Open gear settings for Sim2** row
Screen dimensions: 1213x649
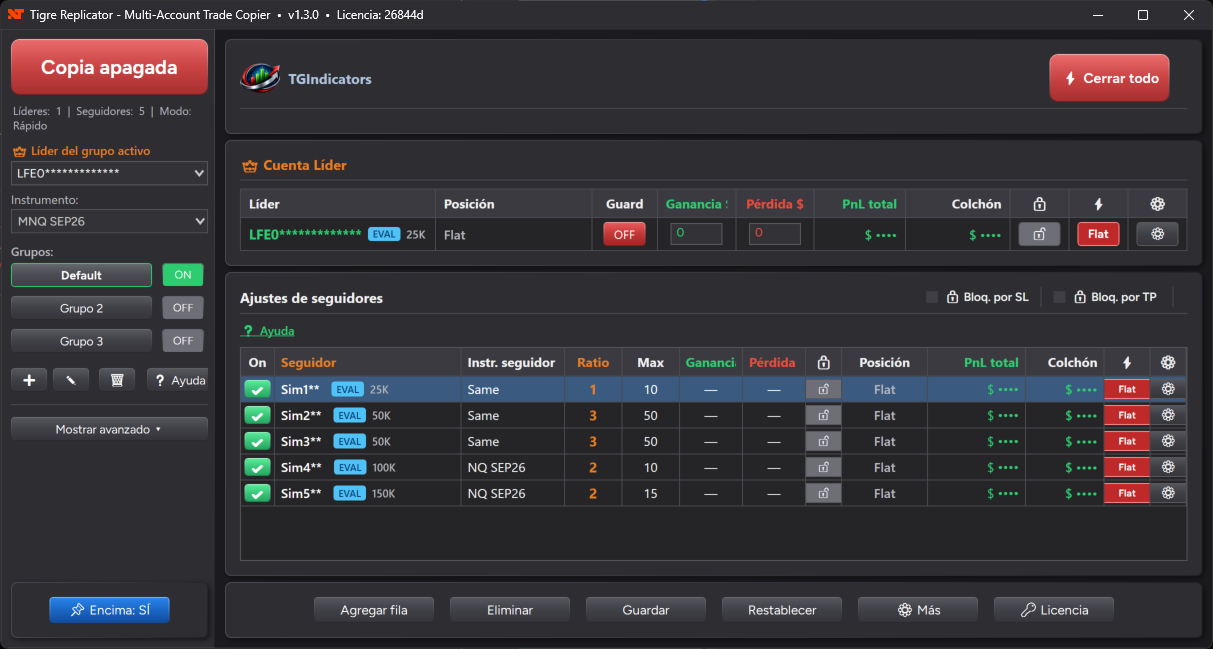point(1168,415)
